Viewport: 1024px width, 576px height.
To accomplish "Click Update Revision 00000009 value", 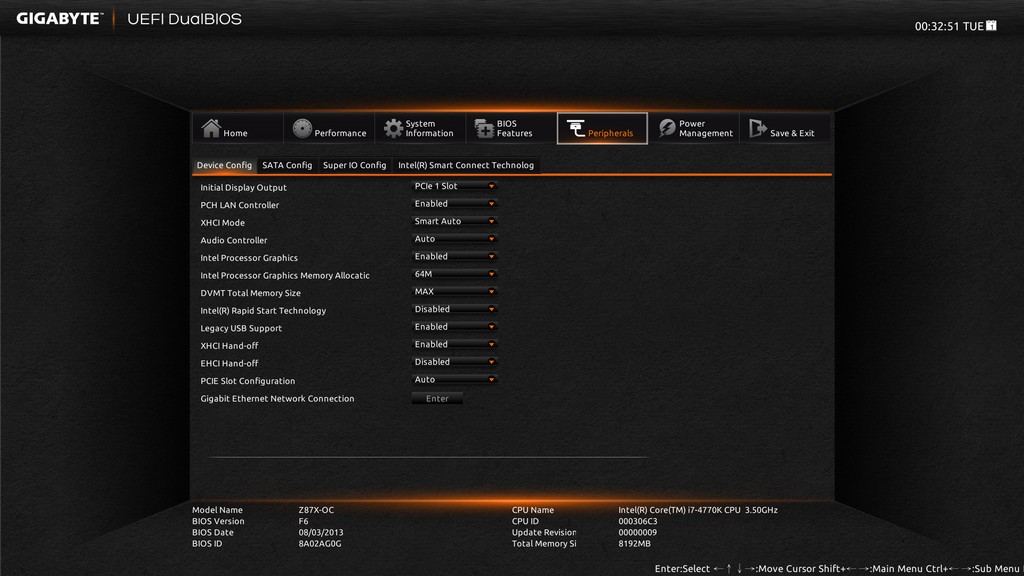I will click(637, 532).
